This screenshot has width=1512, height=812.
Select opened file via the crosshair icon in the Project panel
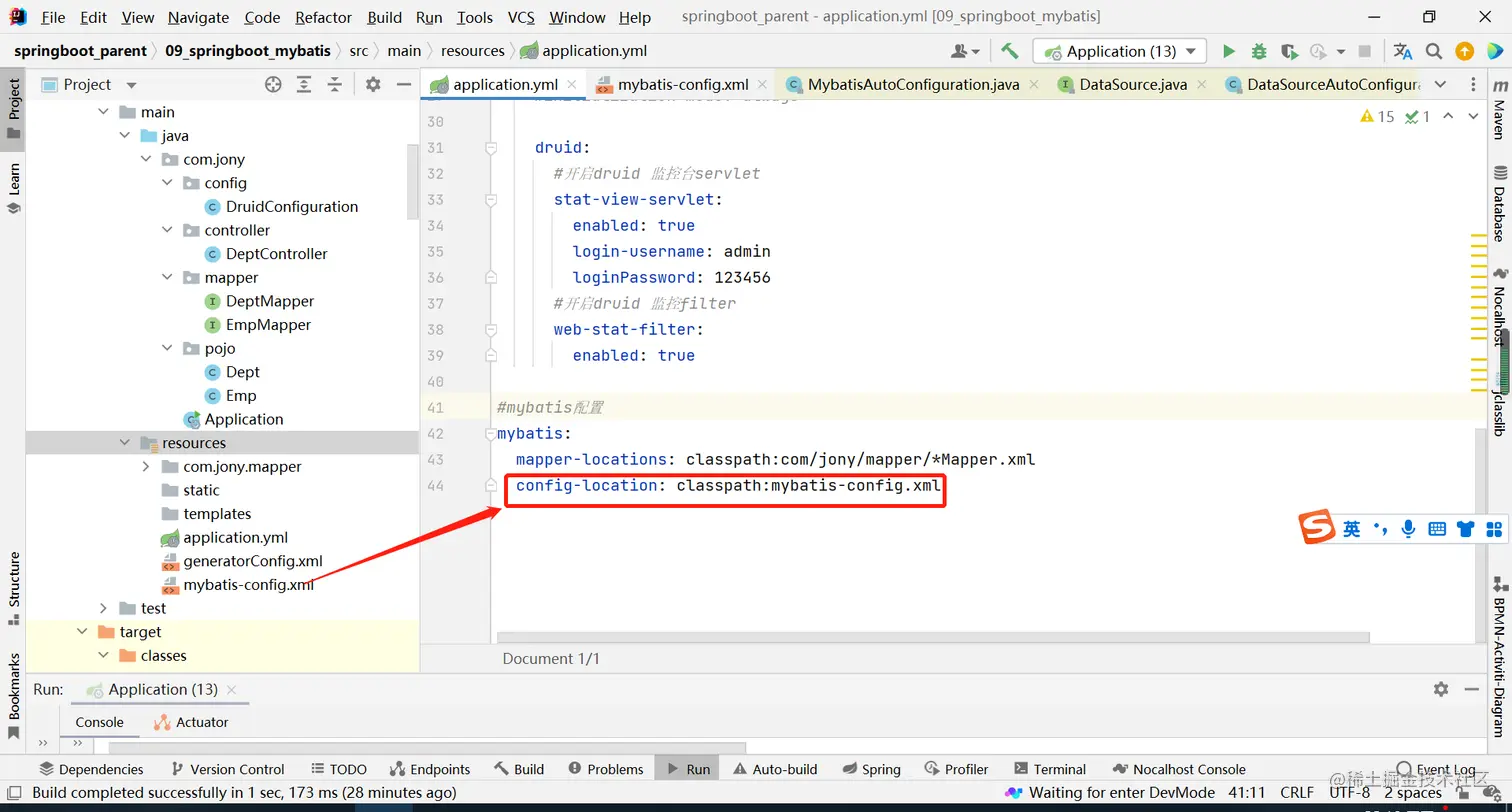click(273, 85)
